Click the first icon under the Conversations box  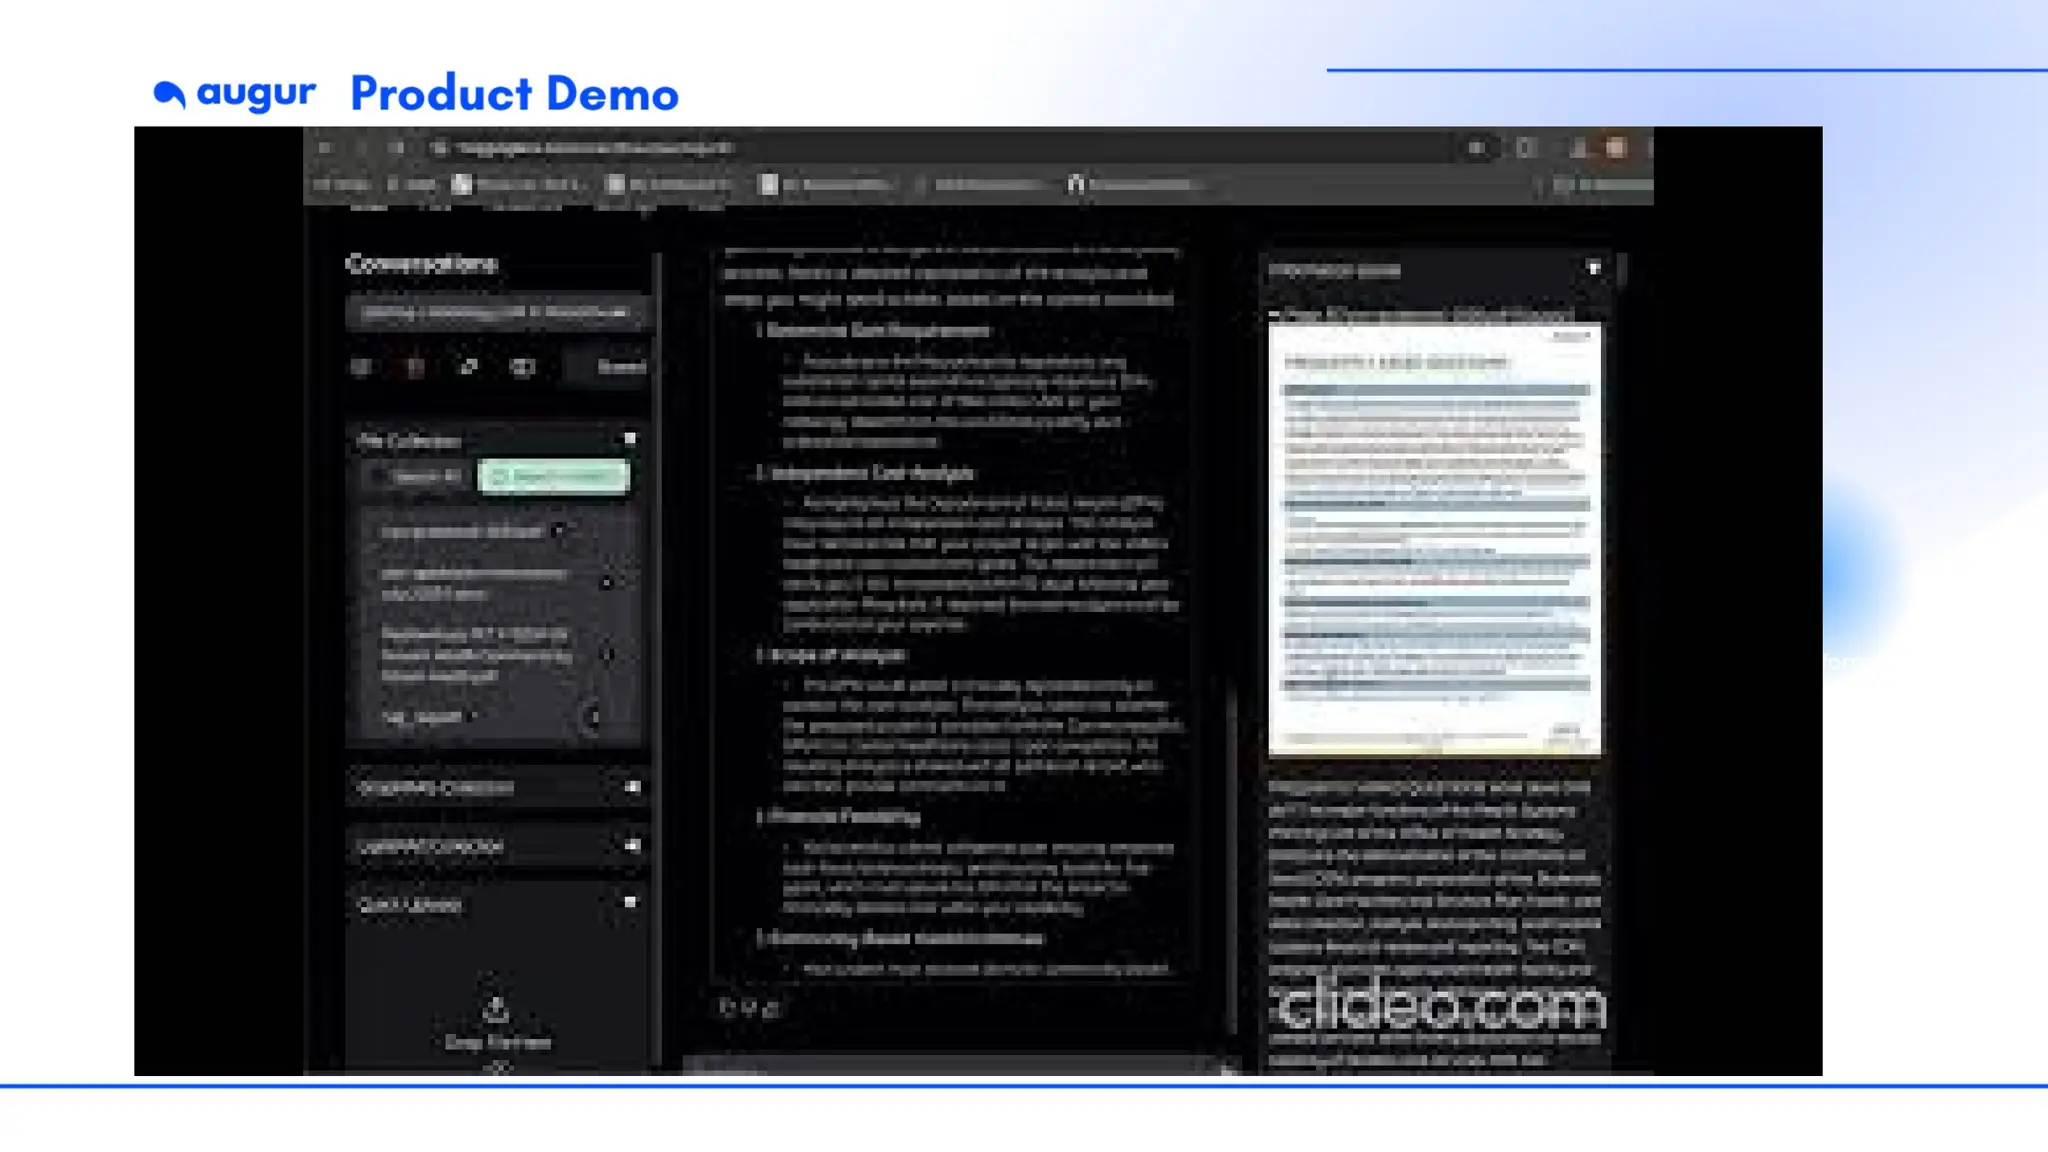tap(361, 367)
